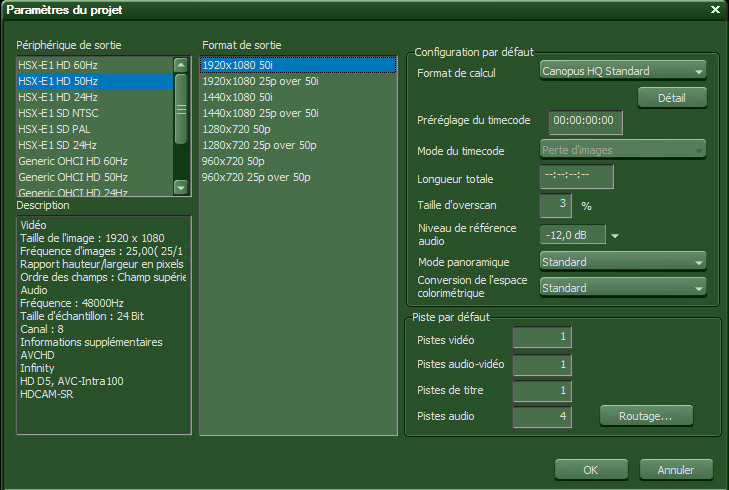Select 1920x1080 25p over 50i format
The height and width of the screenshot is (490, 729).
coord(298,81)
